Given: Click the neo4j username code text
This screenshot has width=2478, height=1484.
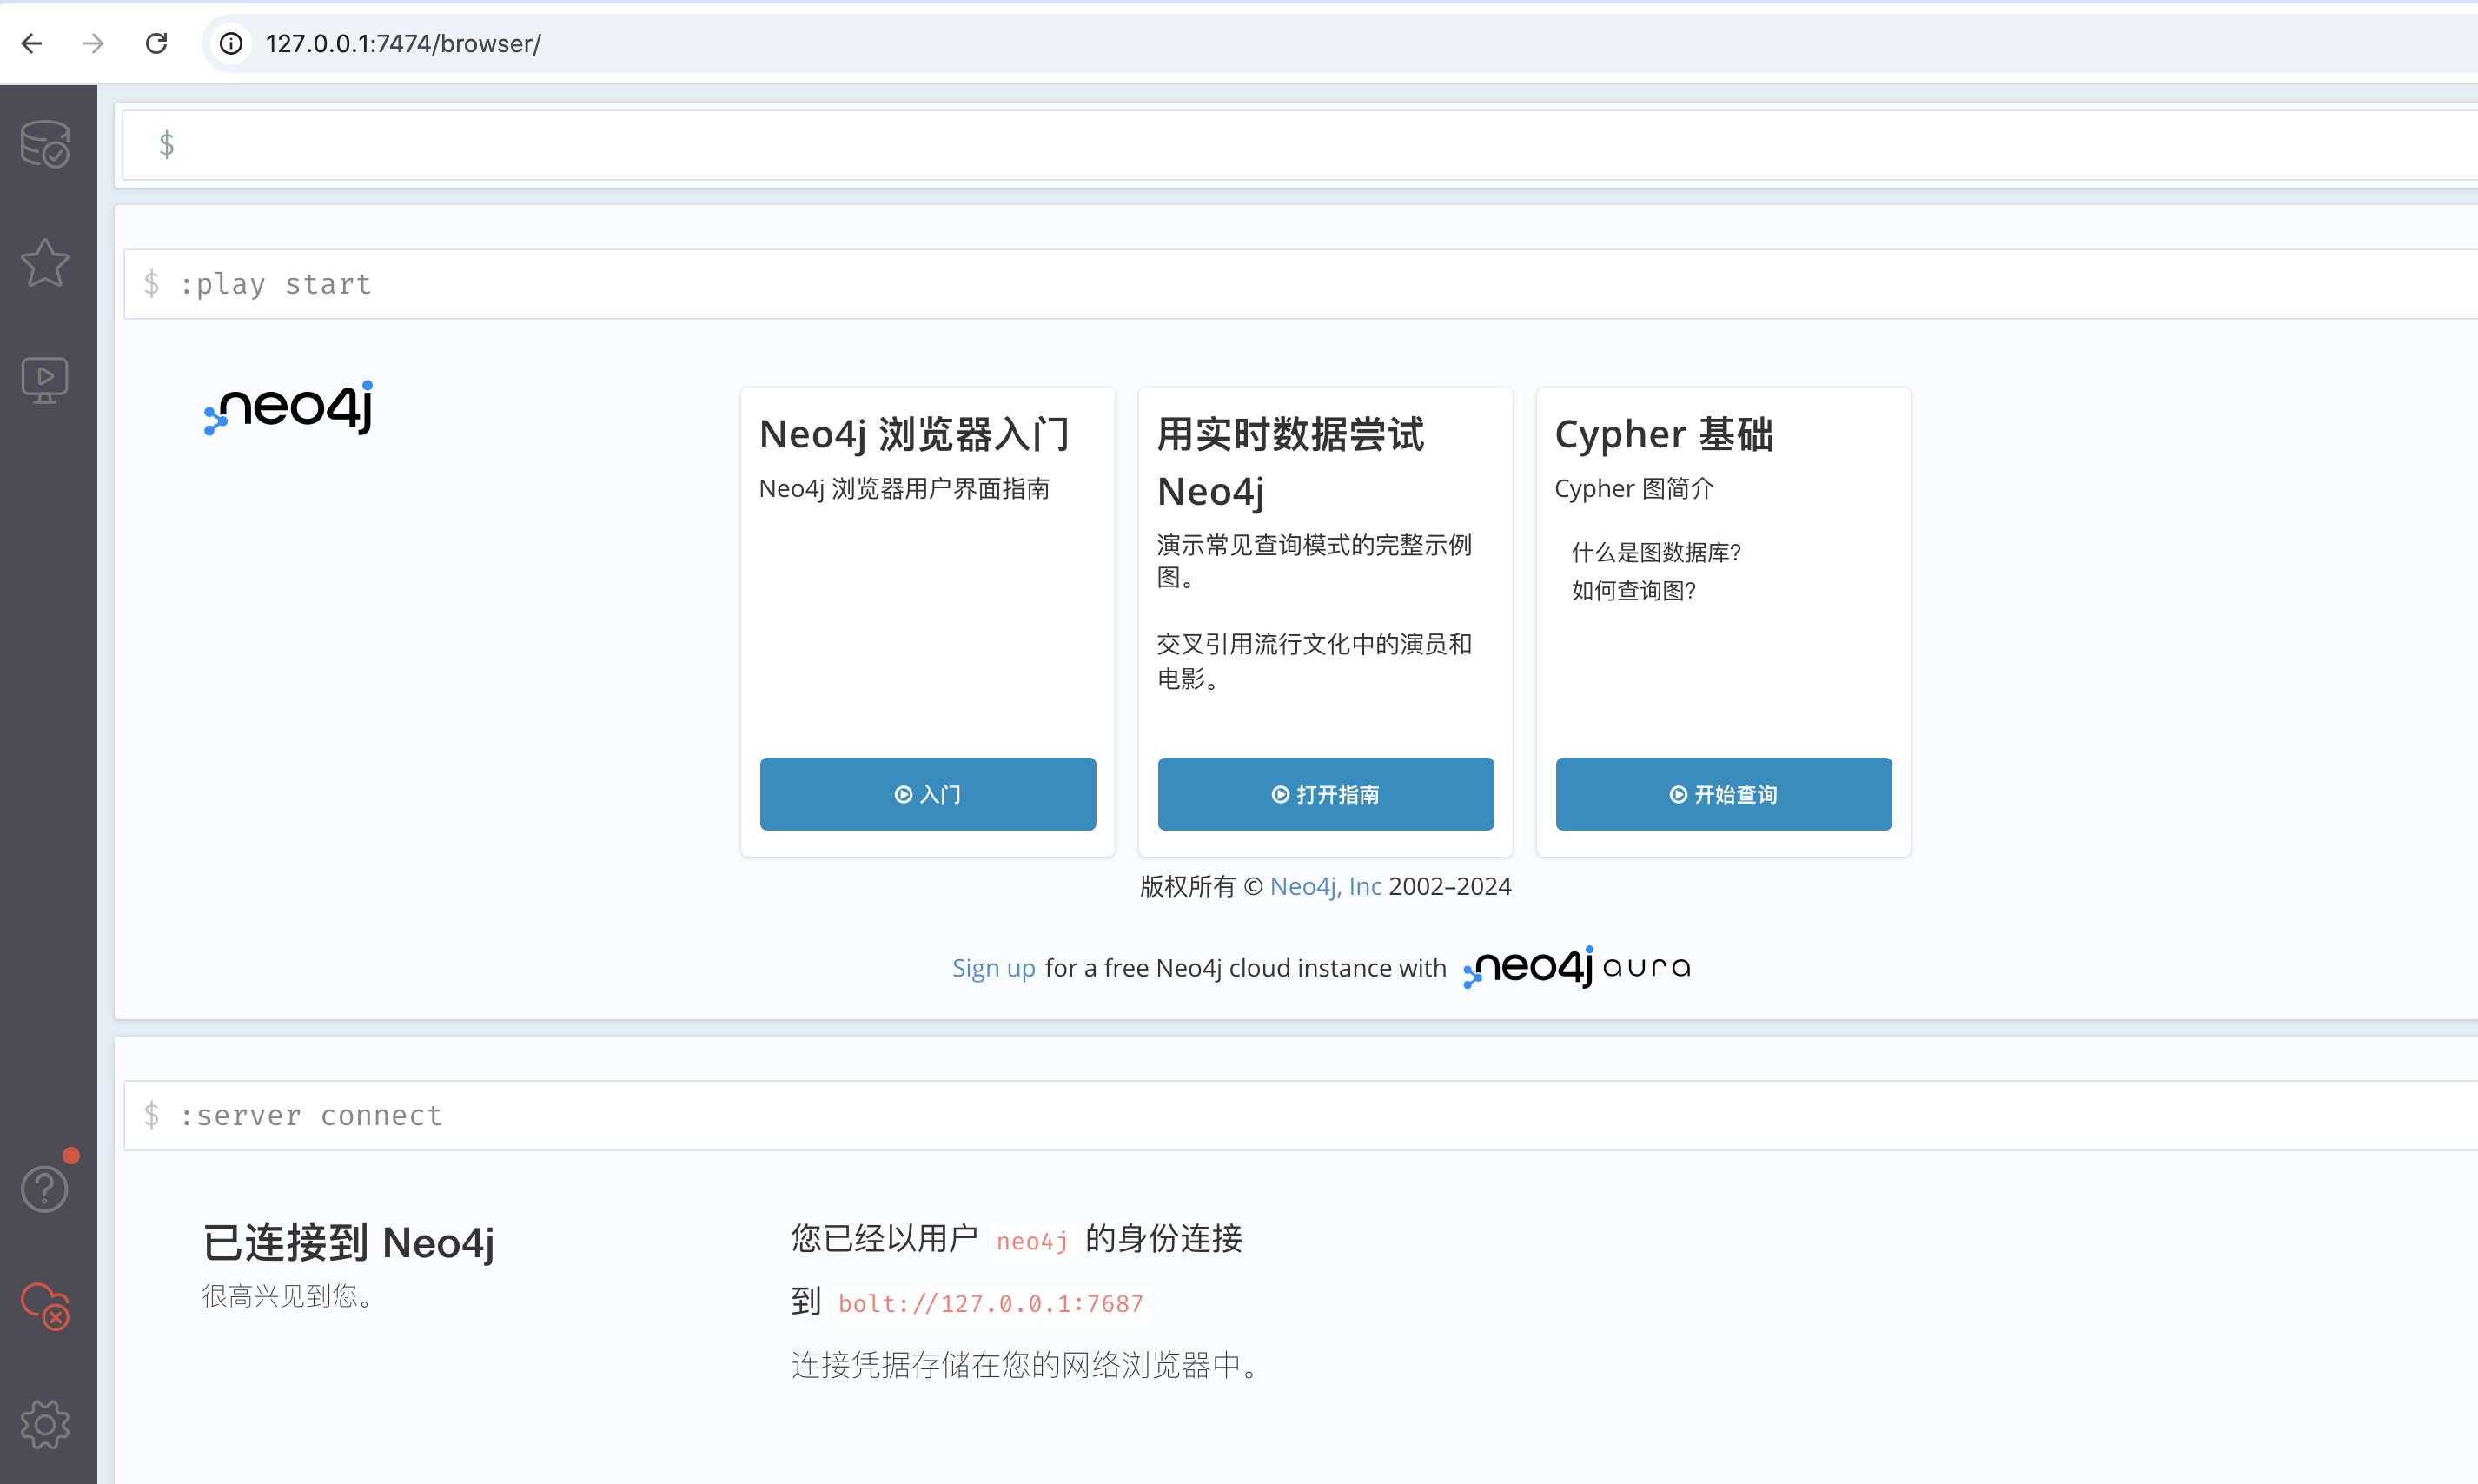Looking at the screenshot, I should 1032,1241.
